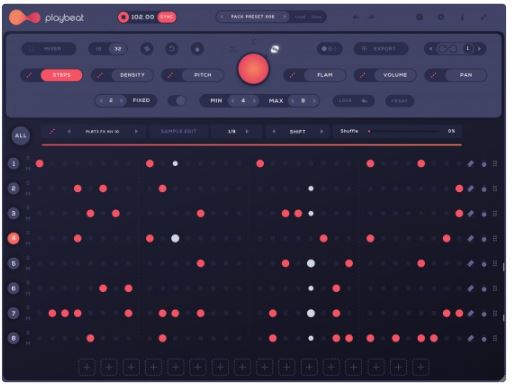Toggle the SYNC tempo button

click(167, 17)
